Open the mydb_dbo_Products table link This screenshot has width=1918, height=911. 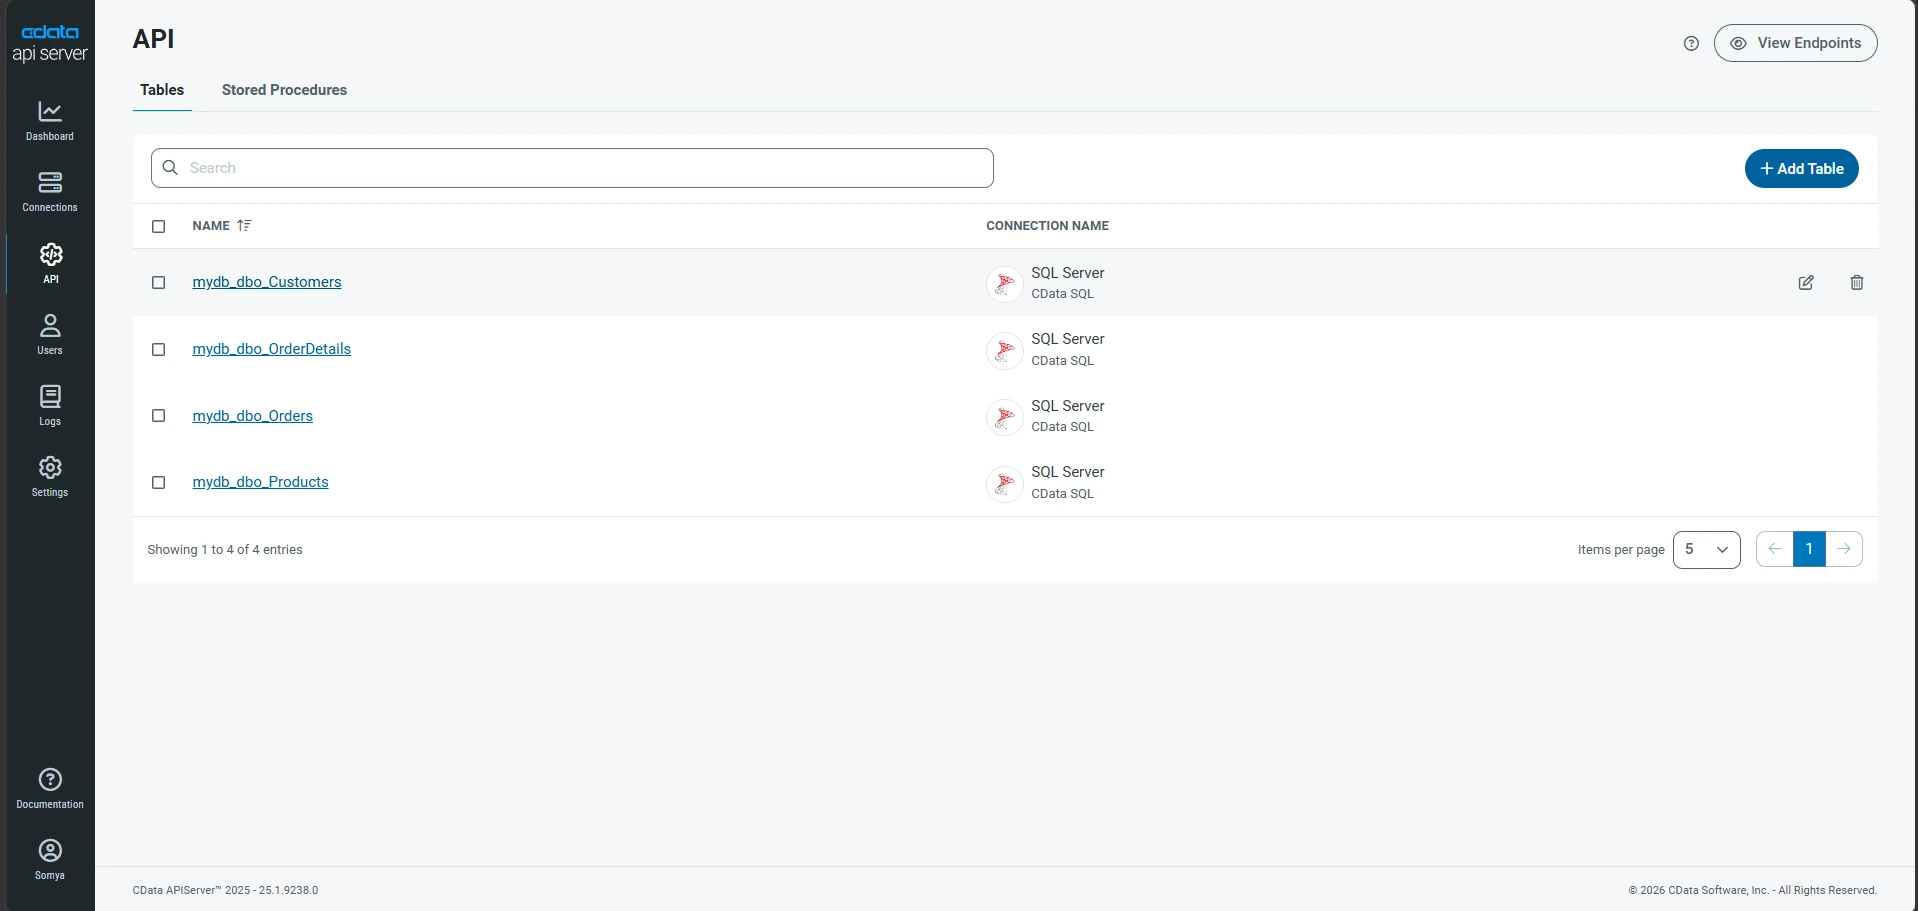click(x=261, y=482)
